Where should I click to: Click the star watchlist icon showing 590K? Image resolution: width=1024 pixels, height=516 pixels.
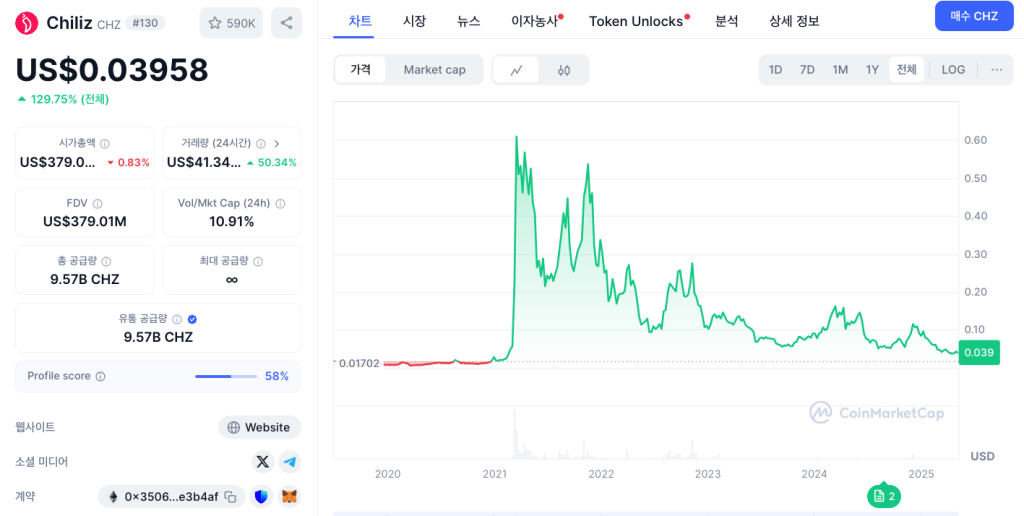231,23
